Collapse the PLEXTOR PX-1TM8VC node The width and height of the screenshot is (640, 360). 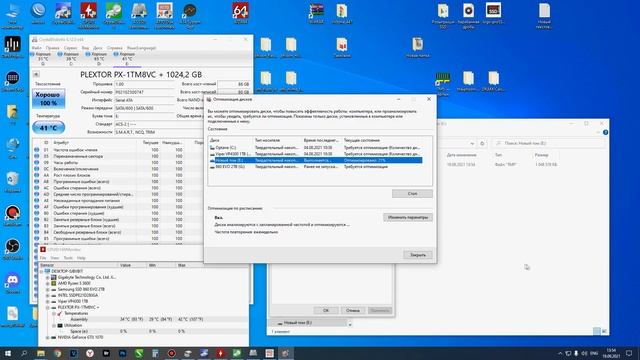pyautogui.click(x=47, y=307)
